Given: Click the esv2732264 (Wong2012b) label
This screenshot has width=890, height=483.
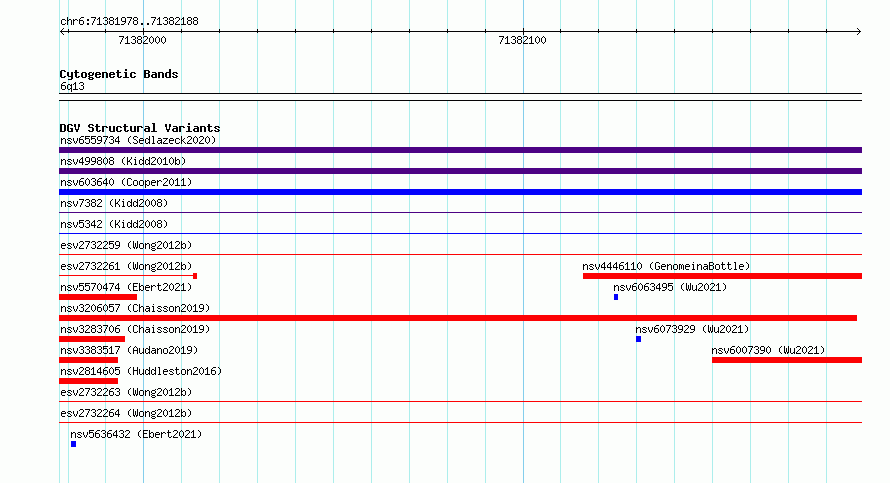Looking at the screenshot, I should click(126, 413).
